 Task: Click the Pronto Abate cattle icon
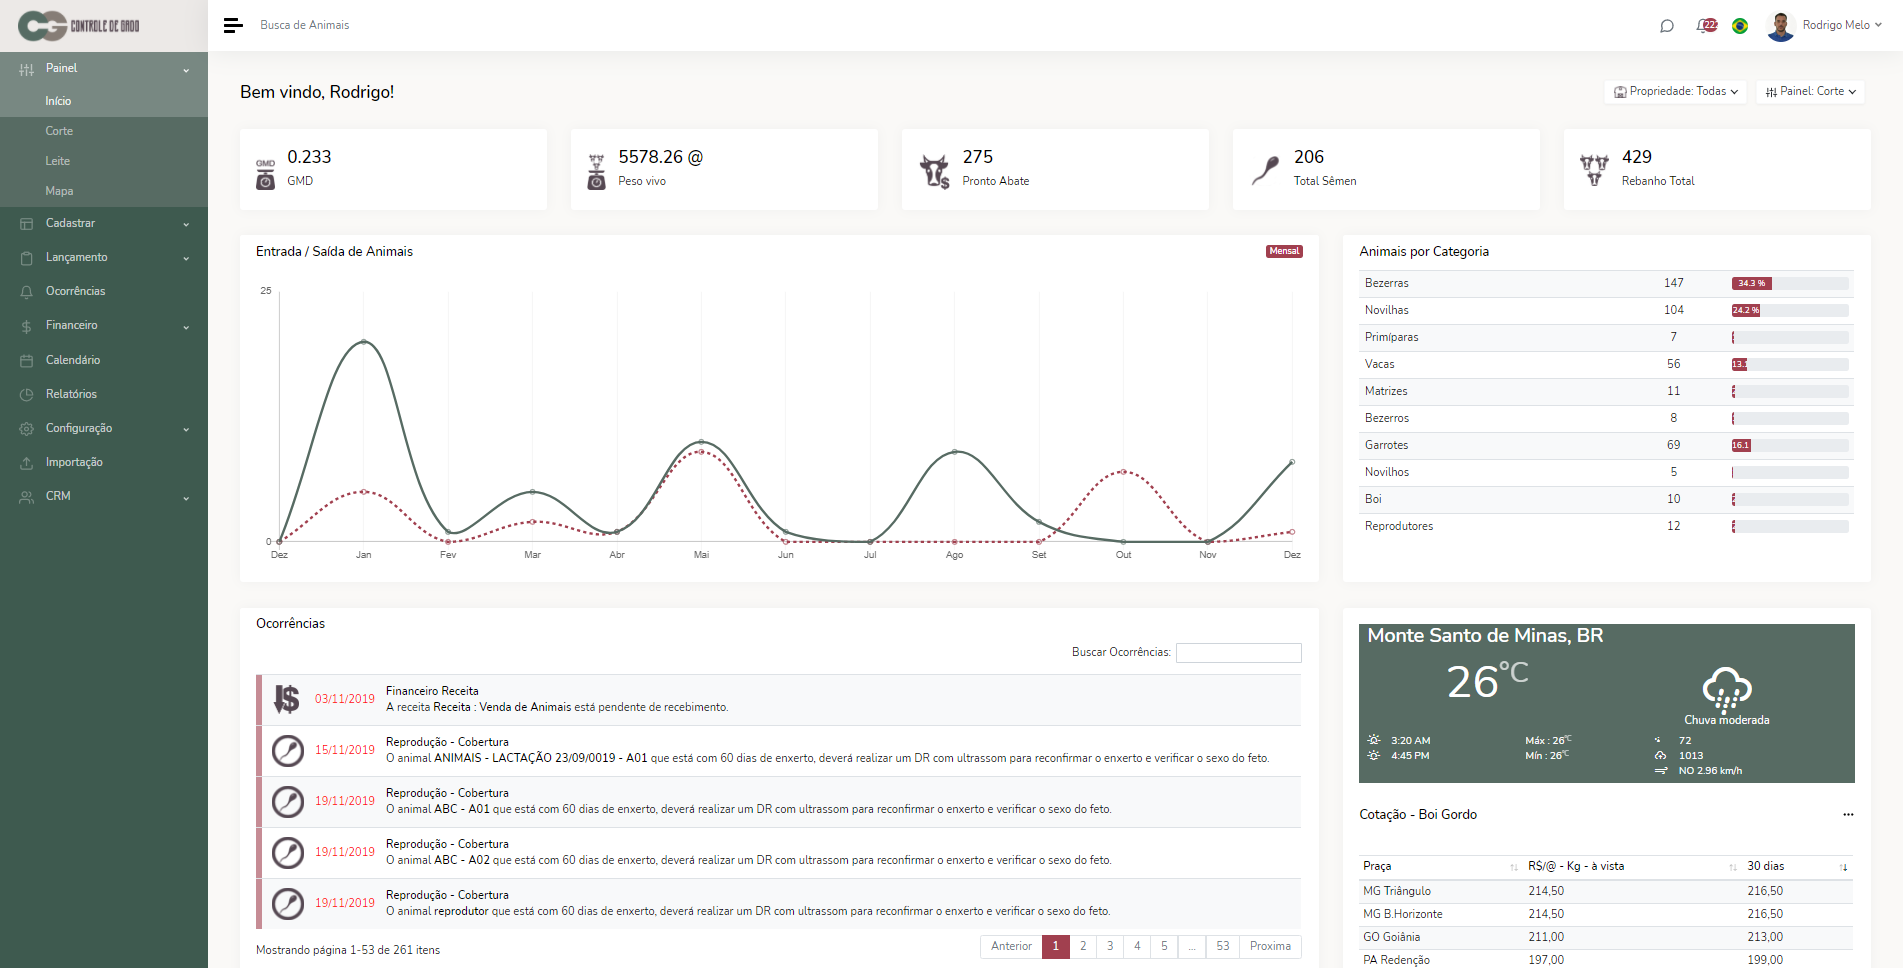tap(934, 172)
